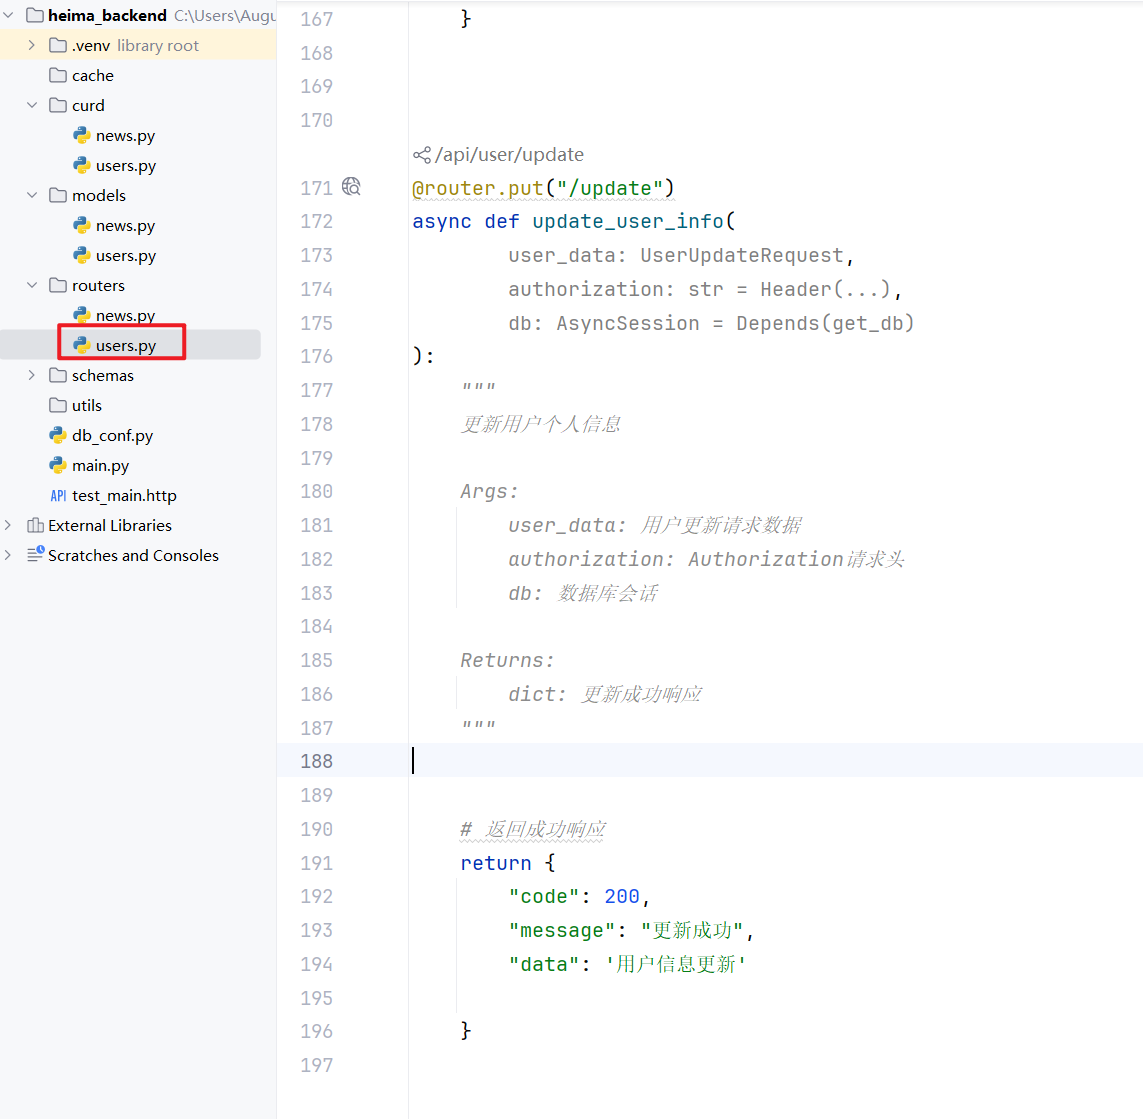Click the External Libraries icon

(35, 526)
